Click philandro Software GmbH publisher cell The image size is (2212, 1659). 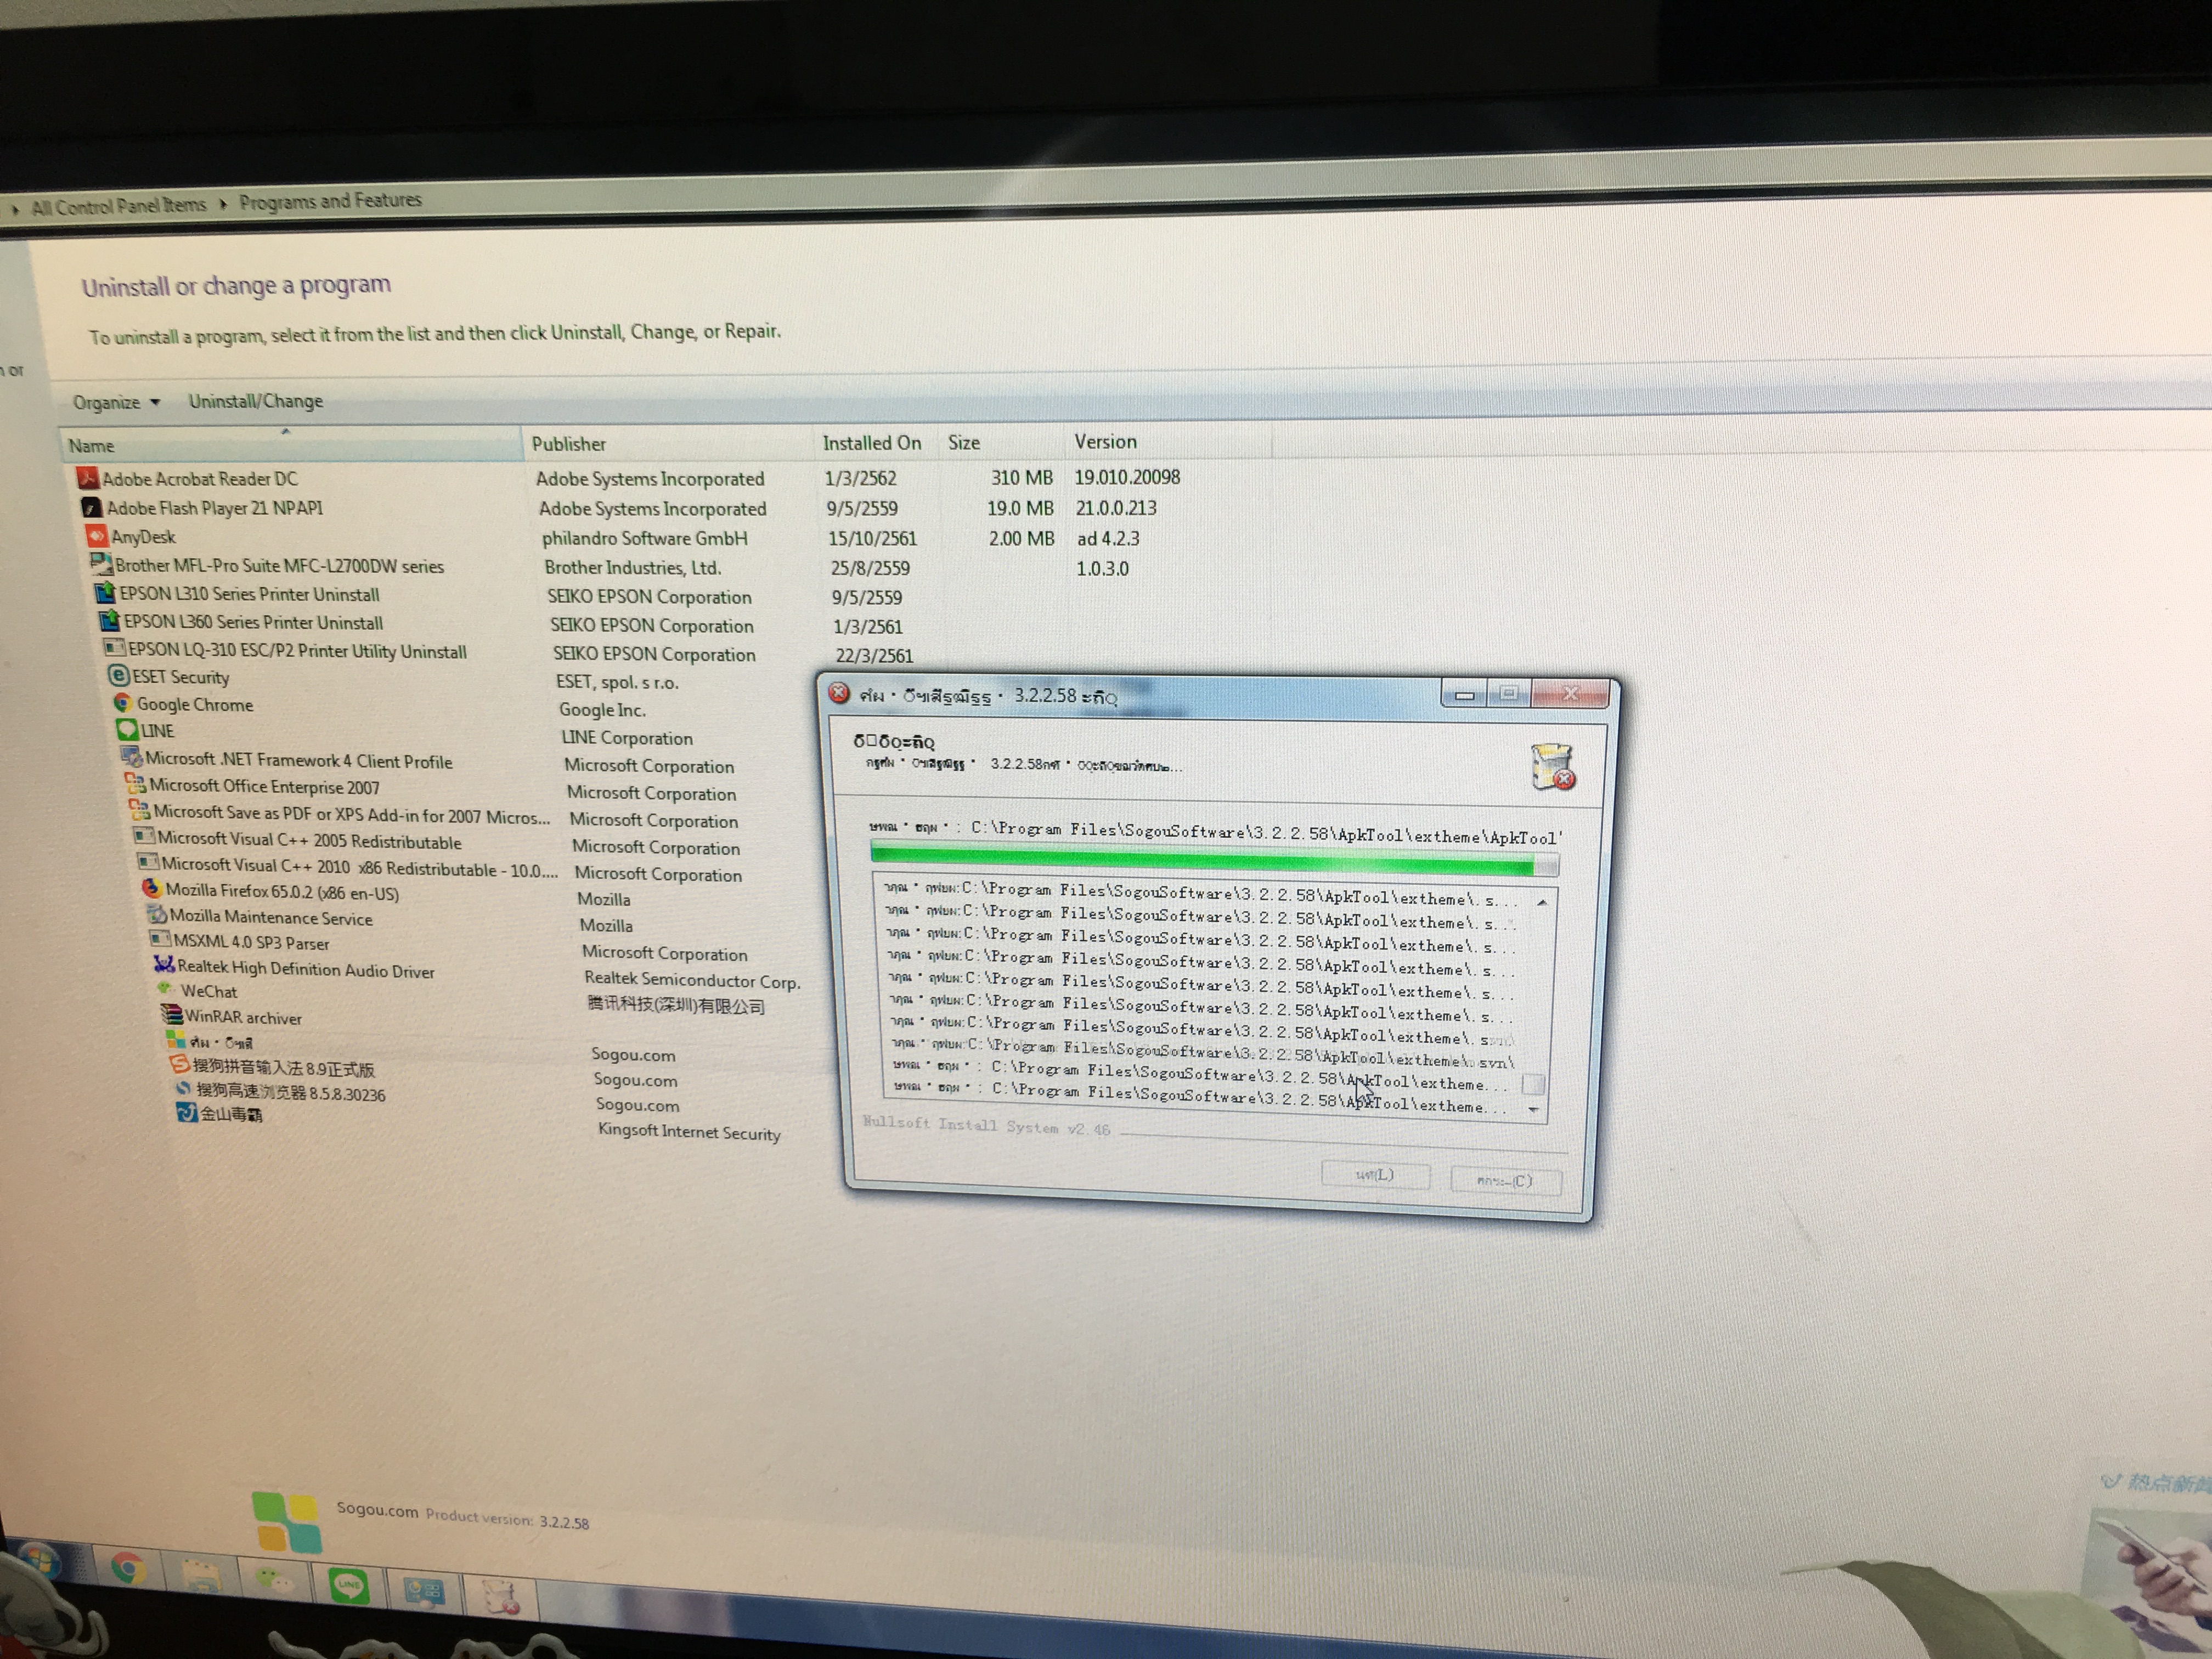click(x=645, y=538)
